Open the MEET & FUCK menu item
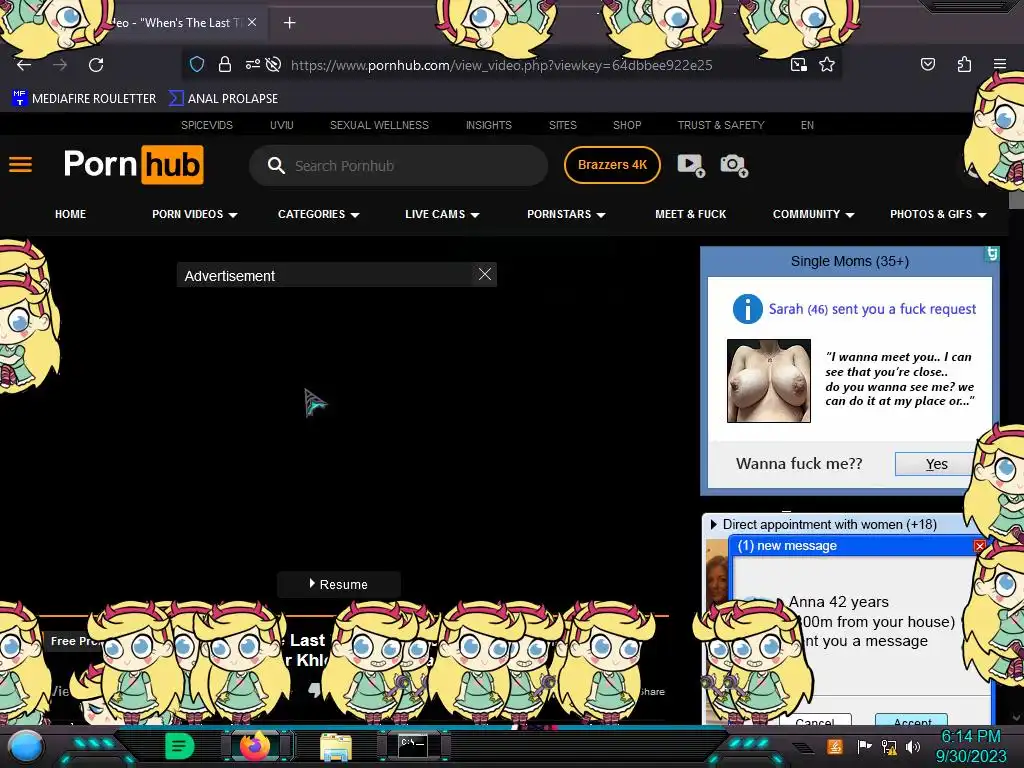This screenshot has width=1024, height=768. coord(690,214)
